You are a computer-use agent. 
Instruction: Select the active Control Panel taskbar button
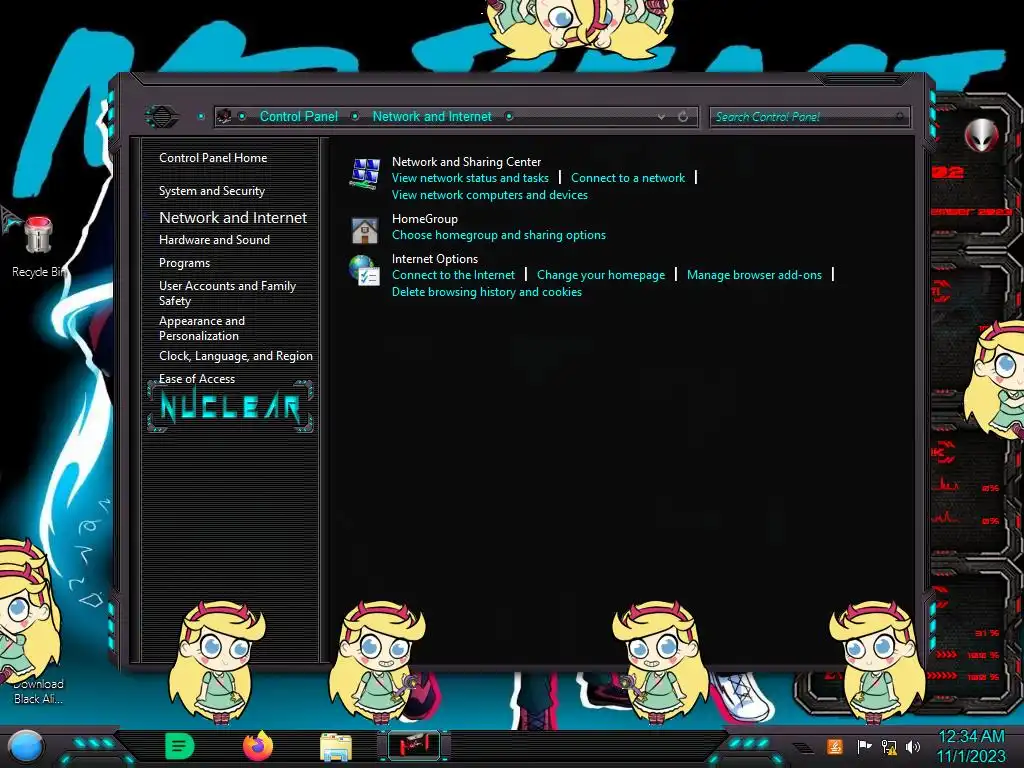(414, 746)
